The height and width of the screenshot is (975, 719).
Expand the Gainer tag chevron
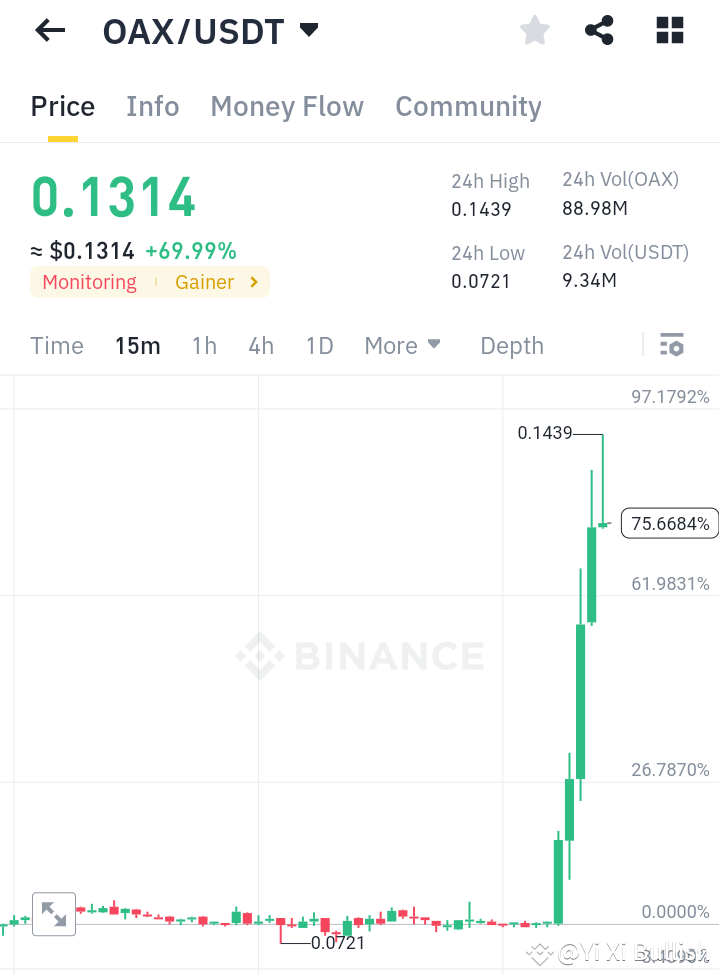pyautogui.click(x=254, y=282)
